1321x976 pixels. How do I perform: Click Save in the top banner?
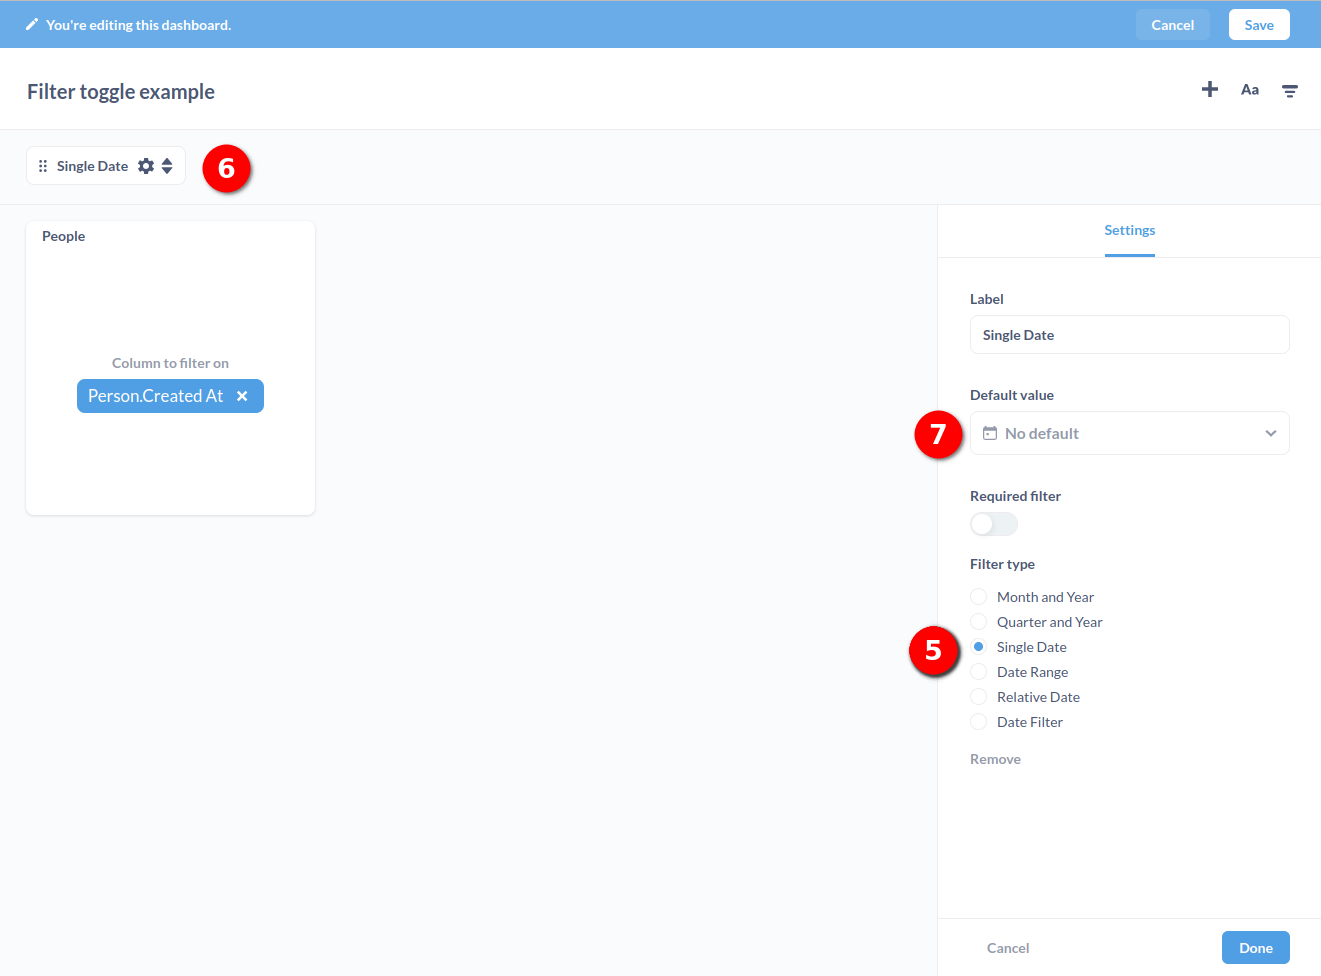1259,25
